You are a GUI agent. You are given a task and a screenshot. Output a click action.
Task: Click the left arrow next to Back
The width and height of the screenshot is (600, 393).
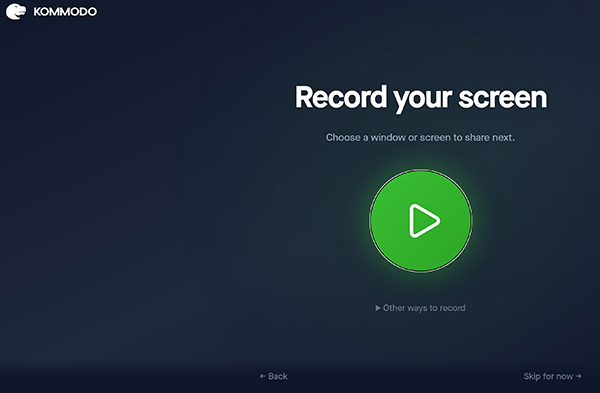[x=262, y=377]
